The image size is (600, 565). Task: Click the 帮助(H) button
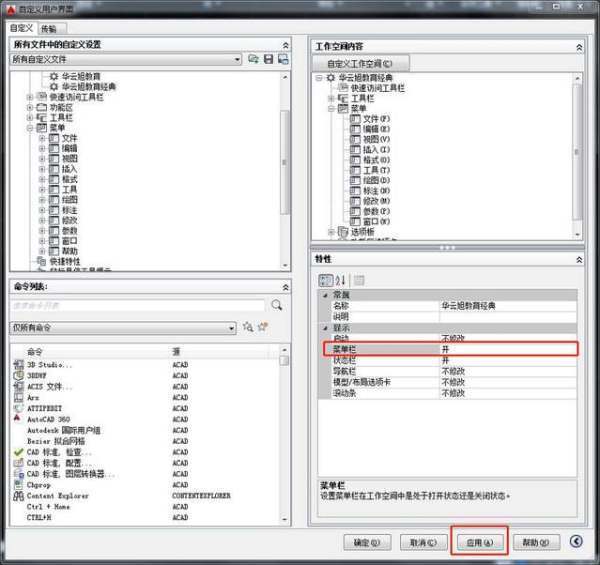[x=536, y=542]
